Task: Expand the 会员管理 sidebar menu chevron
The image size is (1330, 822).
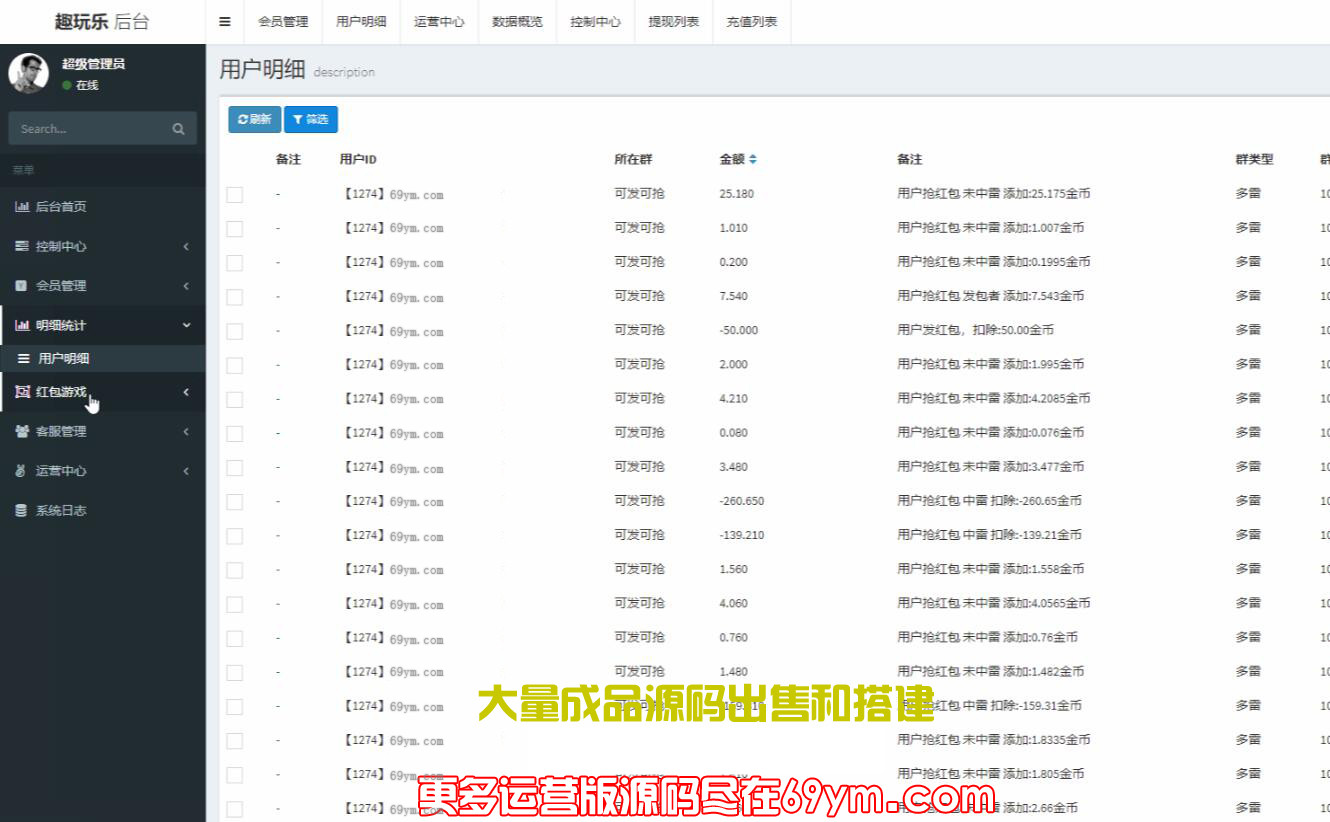Action: (x=186, y=287)
